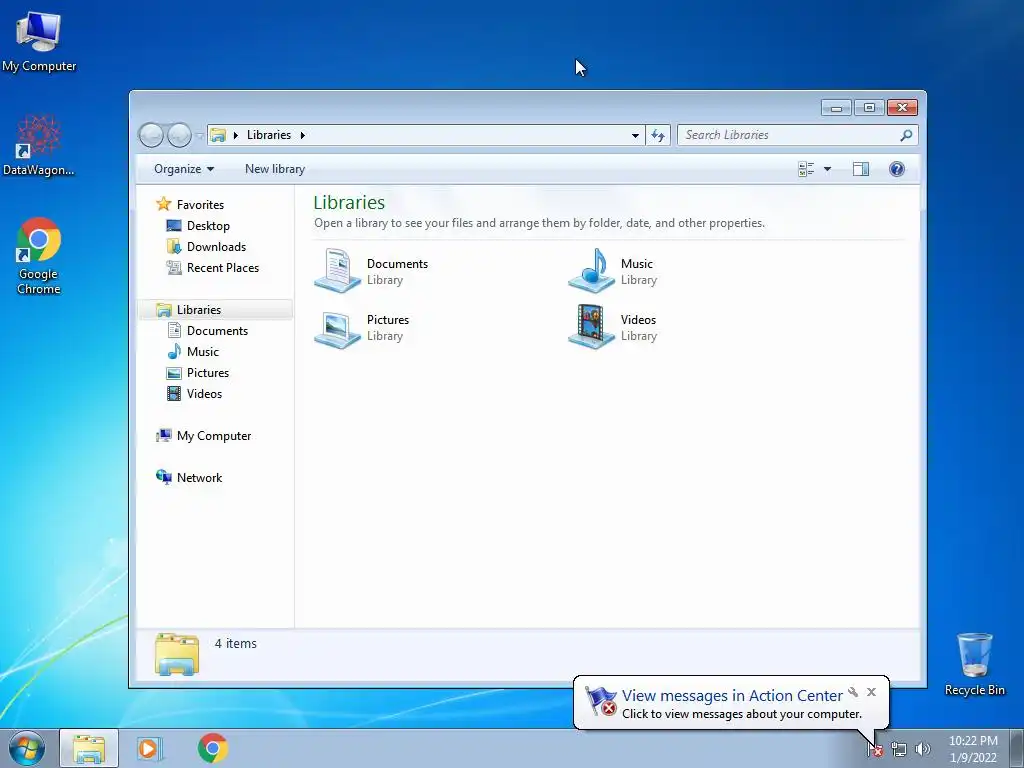Viewport: 1024px width, 768px height.
Task: Open the Videos library icon in main pane
Action: point(592,327)
